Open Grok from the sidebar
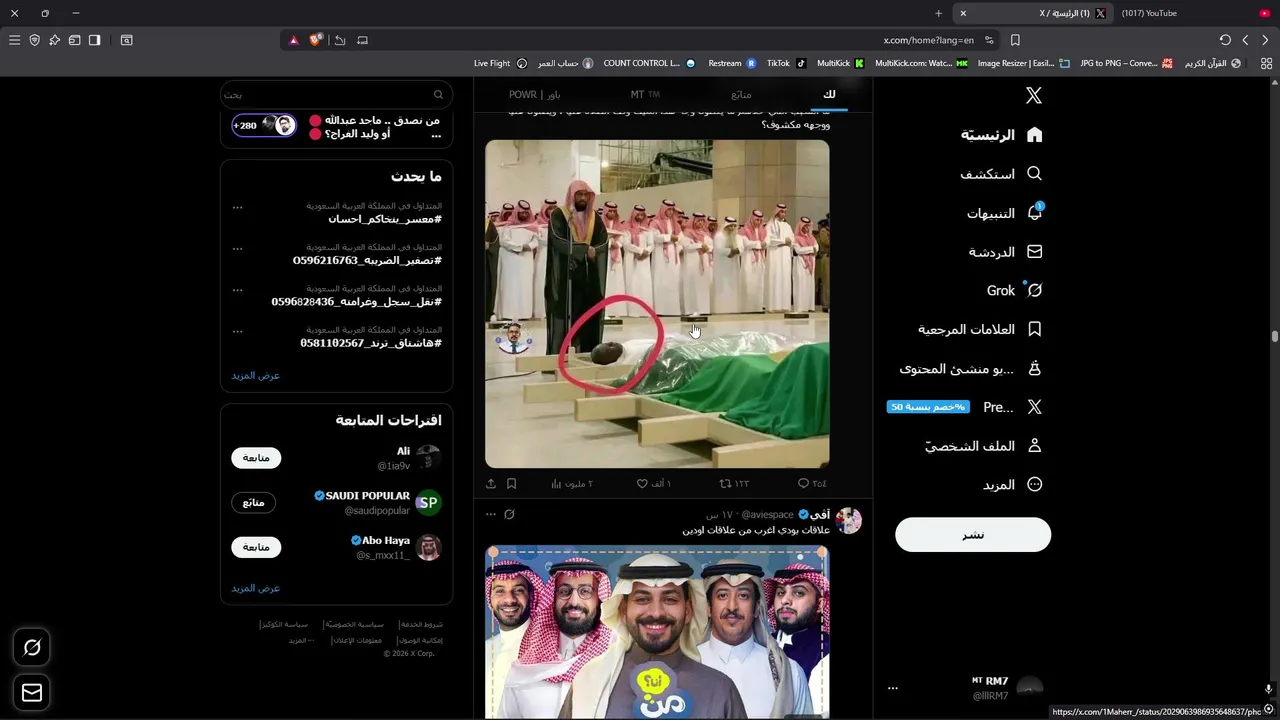The width and height of the screenshot is (1280, 720). pyautogui.click(x=1015, y=290)
